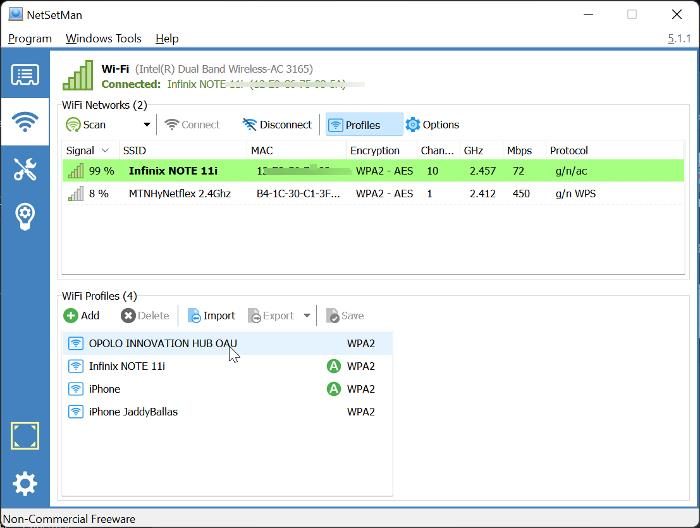Click the B4-1C-30-C1-3F MAC cell
700x528 pixels.
click(x=298, y=193)
